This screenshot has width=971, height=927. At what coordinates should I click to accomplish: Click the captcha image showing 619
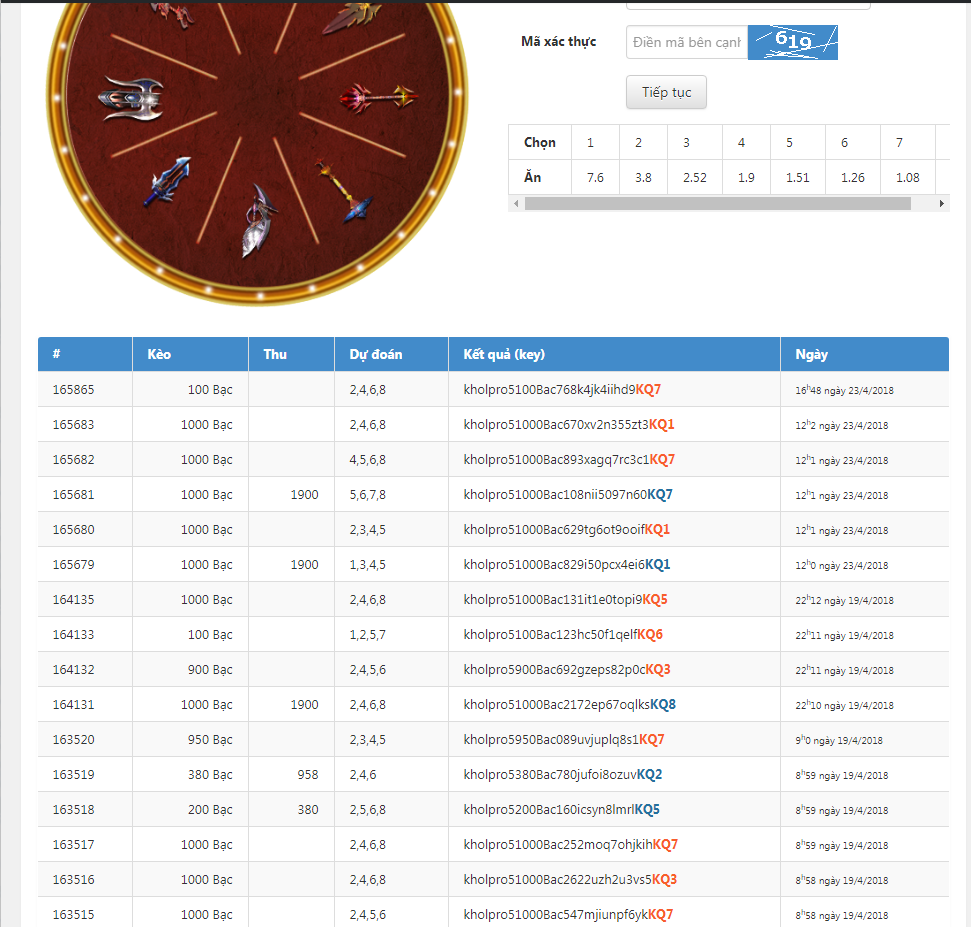click(x=792, y=42)
